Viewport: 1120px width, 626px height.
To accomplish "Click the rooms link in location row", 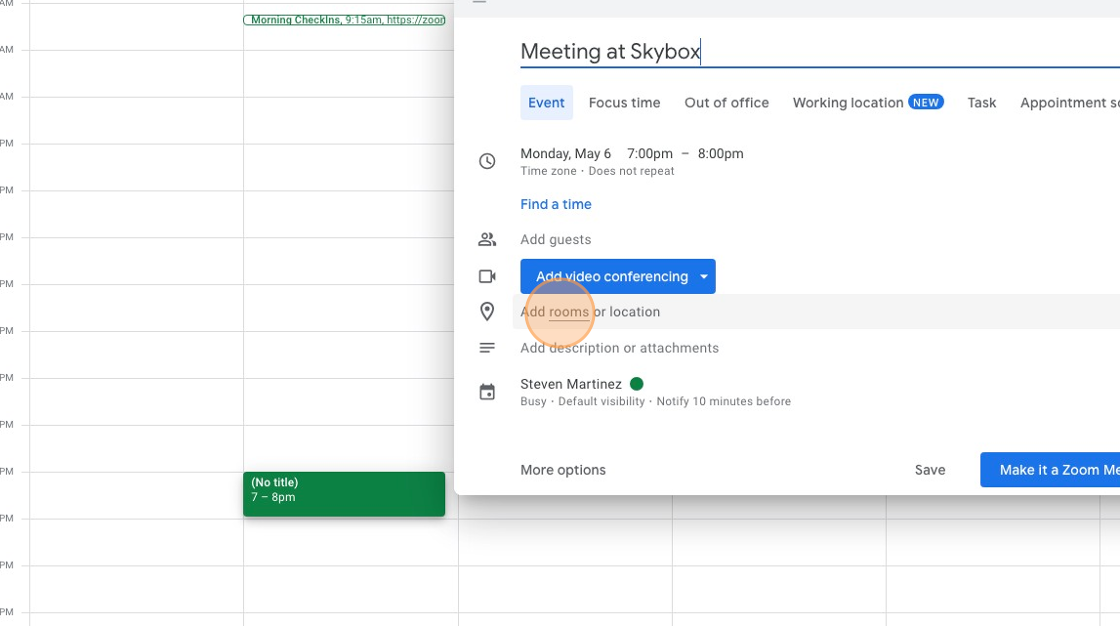I will click(x=569, y=312).
